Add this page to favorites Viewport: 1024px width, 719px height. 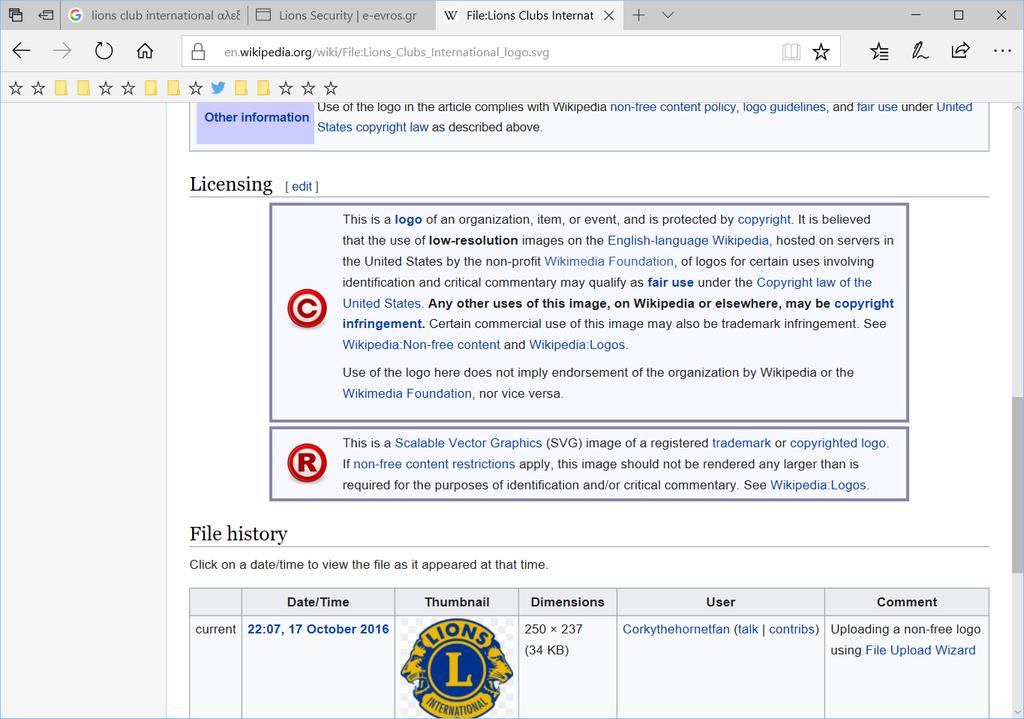[x=821, y=52]
